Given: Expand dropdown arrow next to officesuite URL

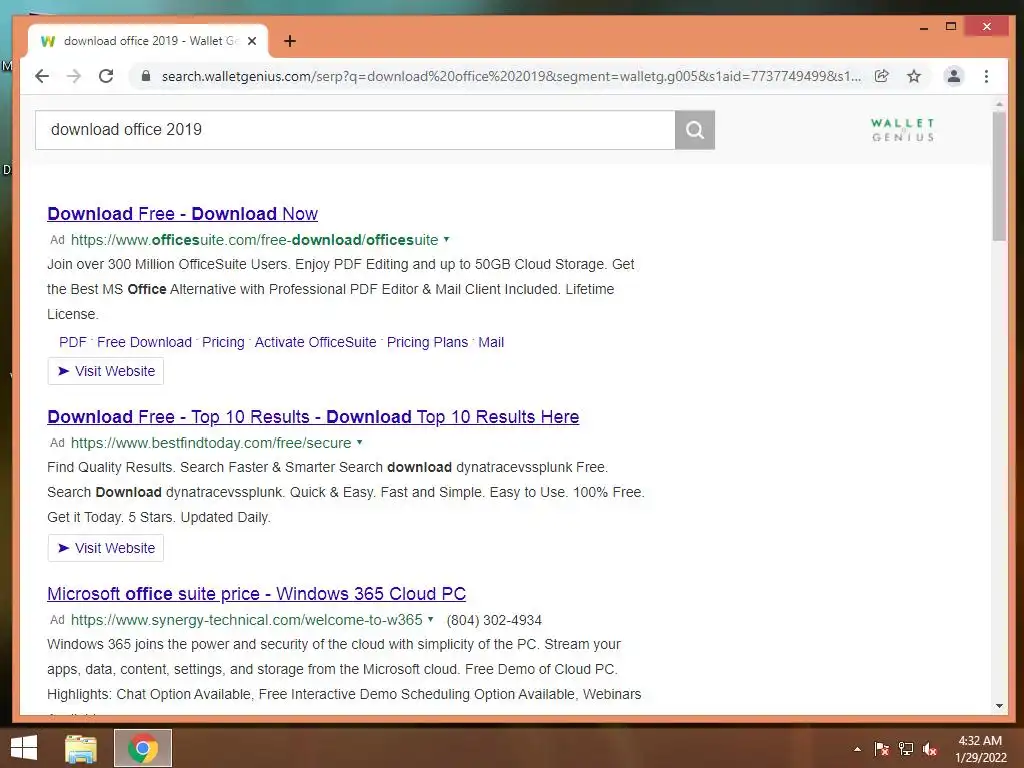Looking at the screenshot, I should (x=447, y=239).
